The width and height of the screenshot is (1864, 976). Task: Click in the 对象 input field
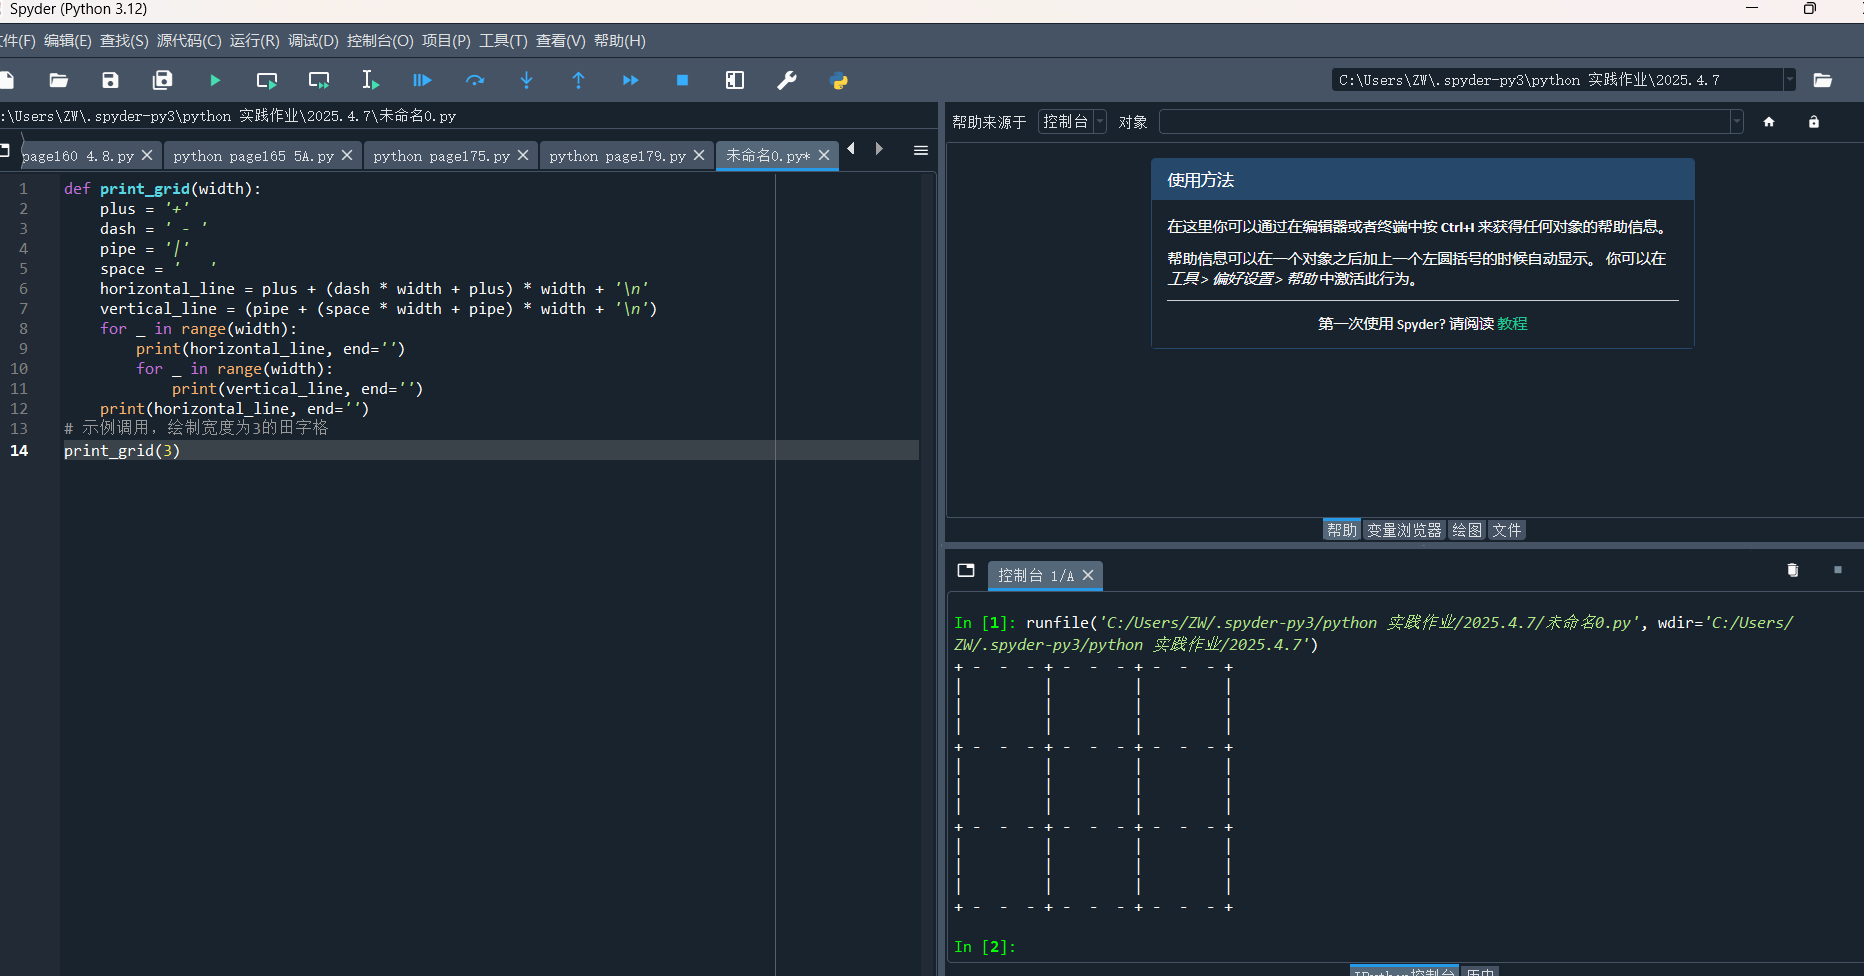coord(1445,122)
